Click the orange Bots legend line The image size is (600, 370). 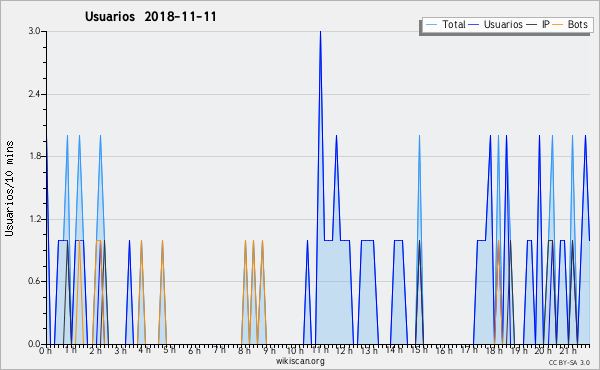point(558,24)
